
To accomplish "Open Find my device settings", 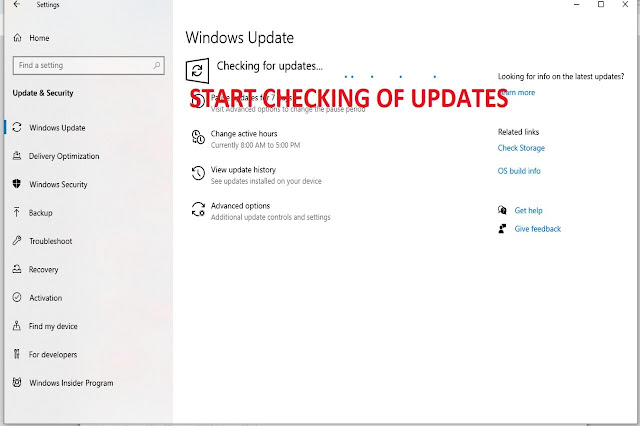I will coord(53,326).
